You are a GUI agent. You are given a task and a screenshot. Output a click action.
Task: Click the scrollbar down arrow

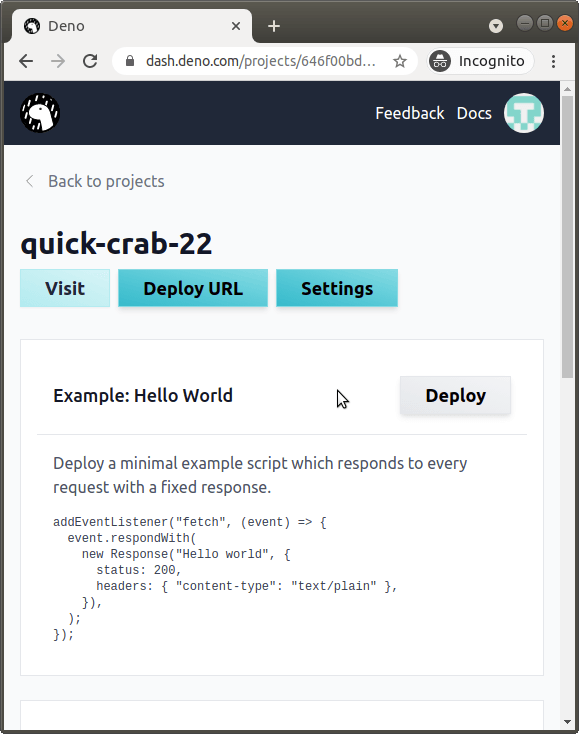pos(567,722)
